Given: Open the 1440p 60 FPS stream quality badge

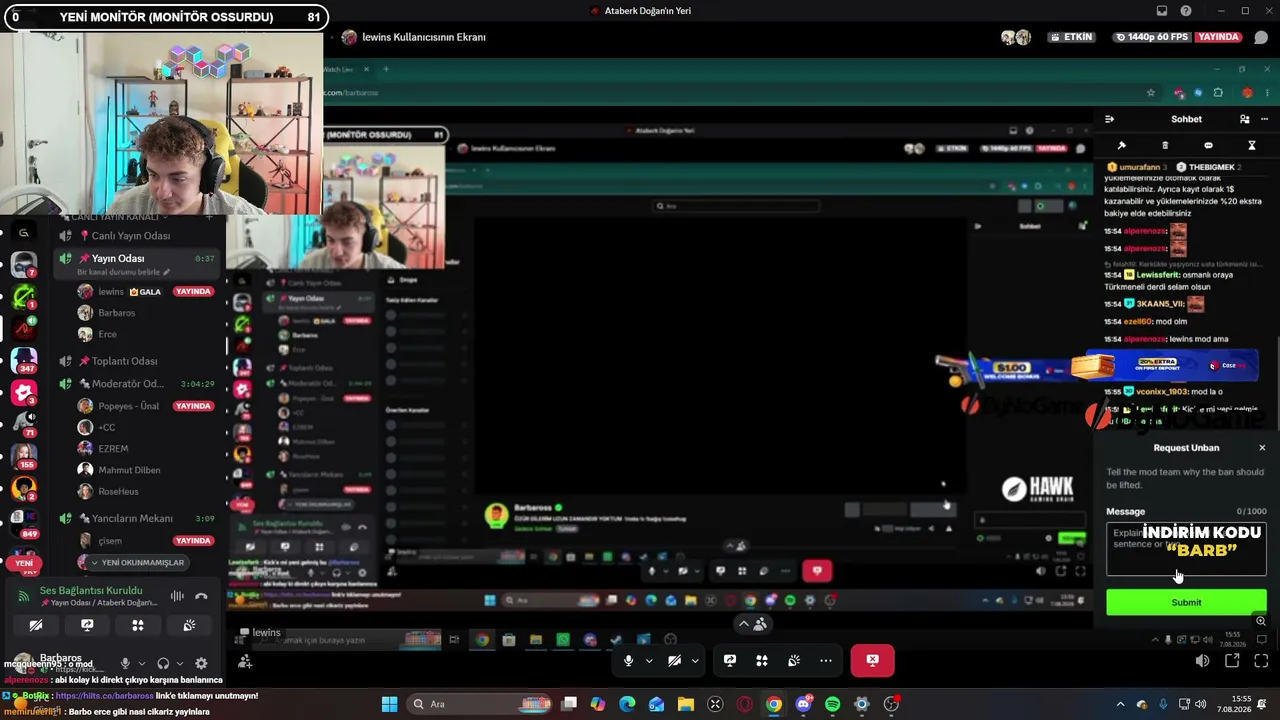Looking at the screenshot, I should coord(1152,37).
